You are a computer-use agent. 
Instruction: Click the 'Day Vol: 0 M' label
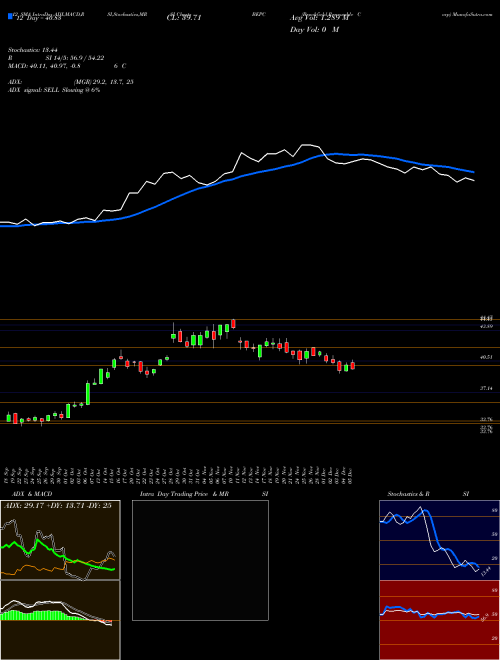tap(314, 30)
